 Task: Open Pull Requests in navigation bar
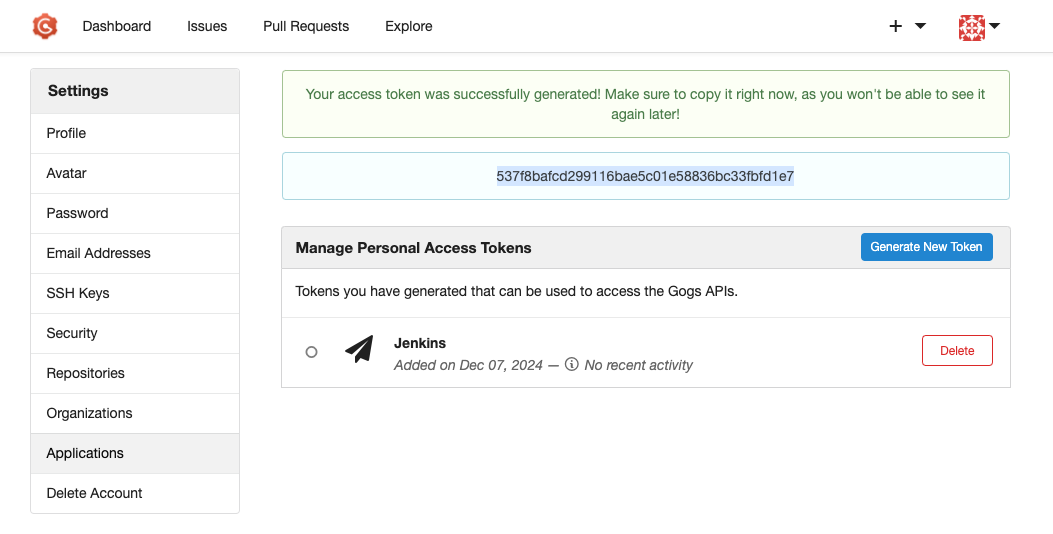click(x=306, y=26)
